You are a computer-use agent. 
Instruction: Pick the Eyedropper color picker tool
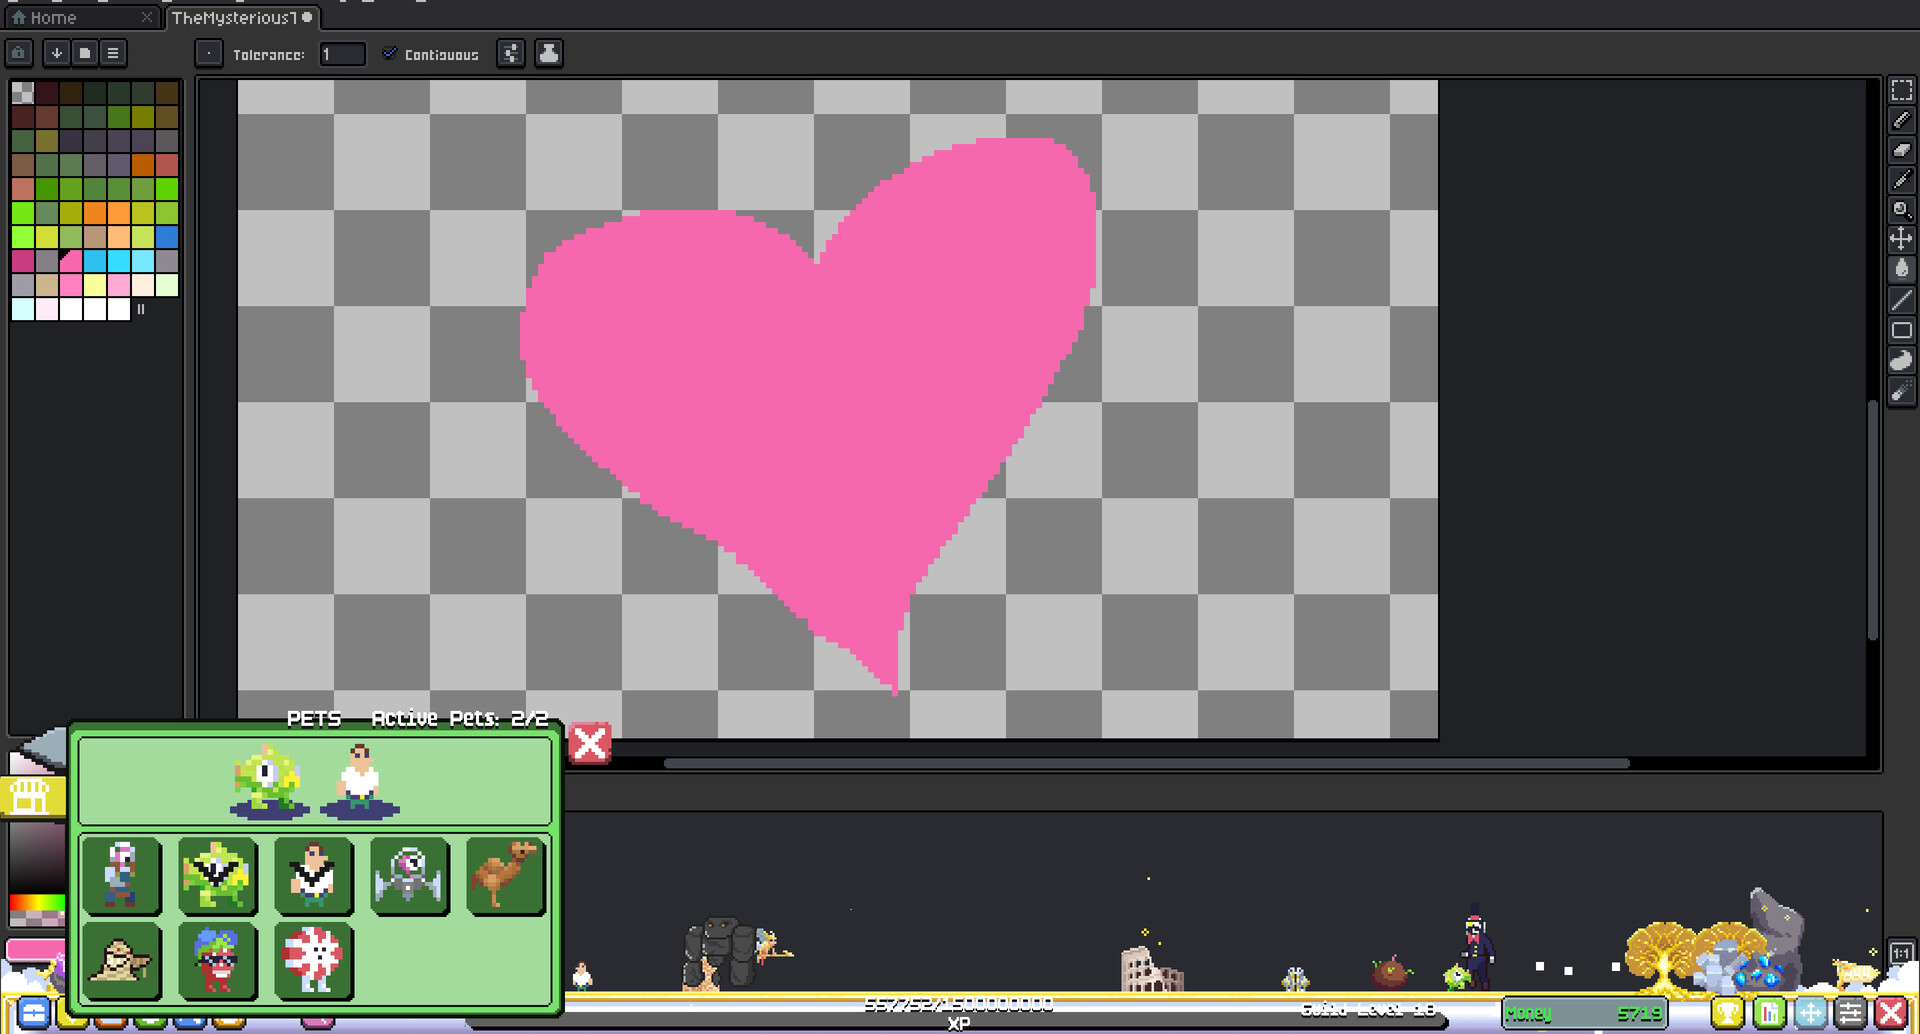point(1902,180)
